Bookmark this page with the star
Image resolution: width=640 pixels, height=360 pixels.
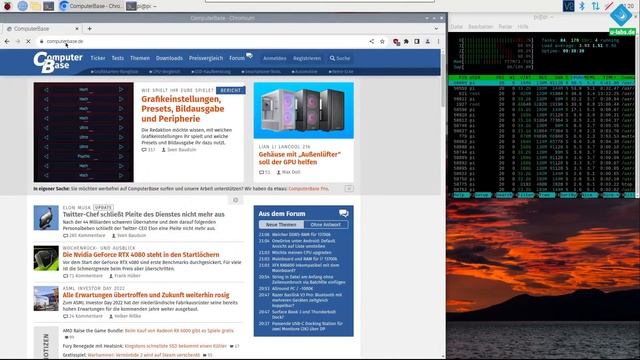tap(382, 41)
